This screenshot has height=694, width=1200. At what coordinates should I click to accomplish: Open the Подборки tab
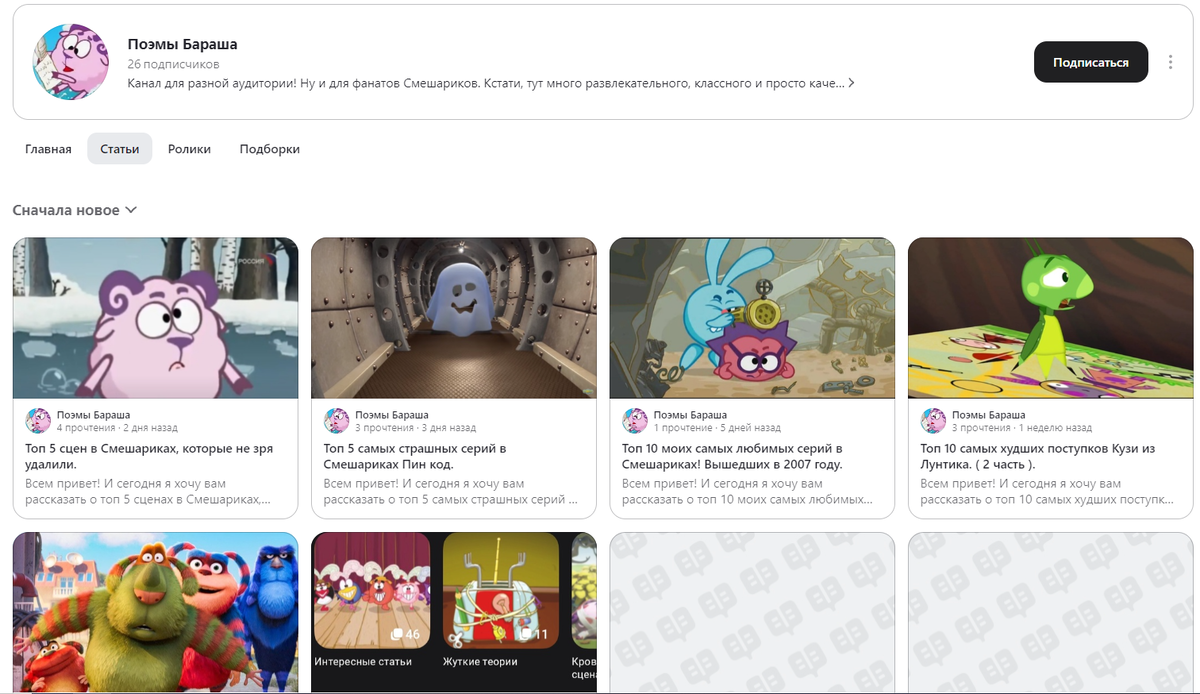(x=270, y=149)
